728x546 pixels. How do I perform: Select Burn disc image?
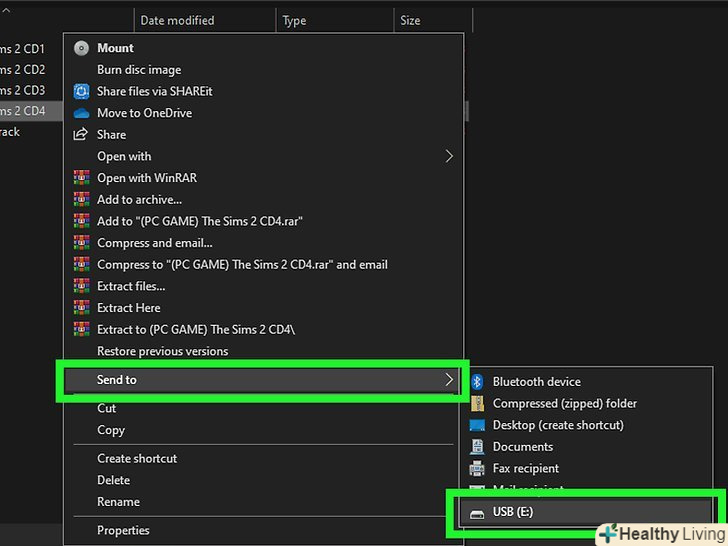[x=263, y=70]
